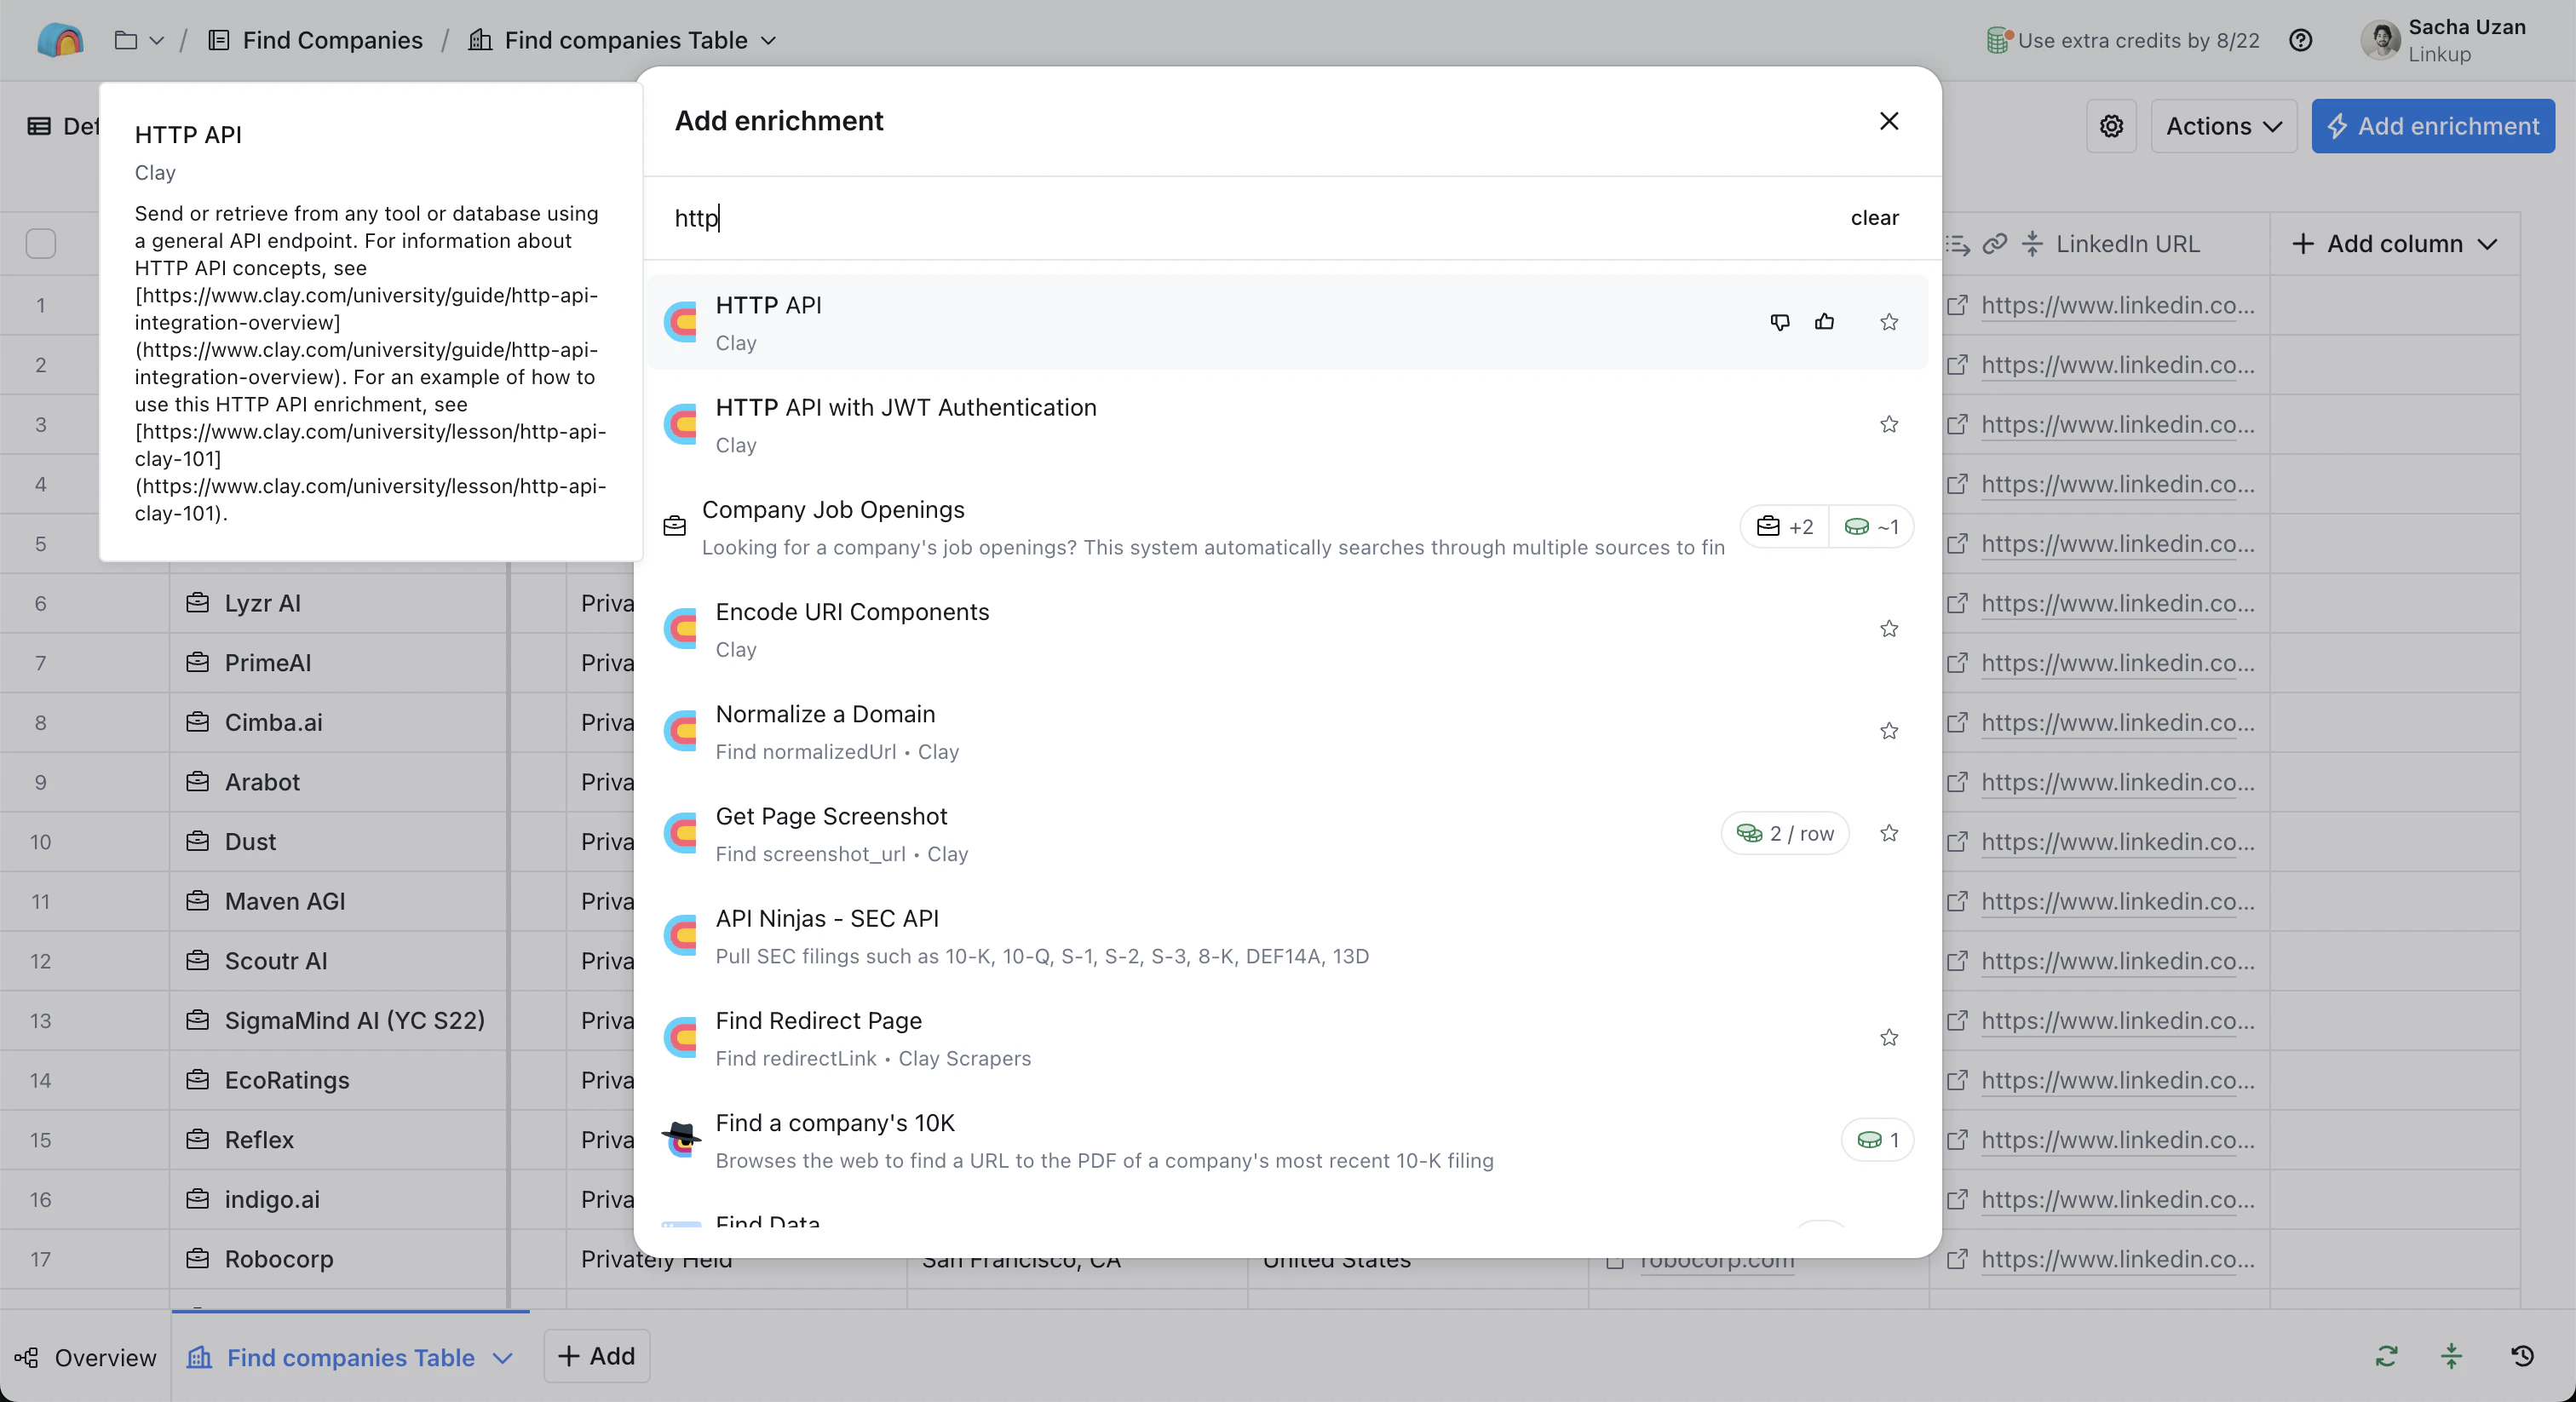
Task: Tick the select-all rows checkbox
Action: pyautogui.click(x=41, y=243)
